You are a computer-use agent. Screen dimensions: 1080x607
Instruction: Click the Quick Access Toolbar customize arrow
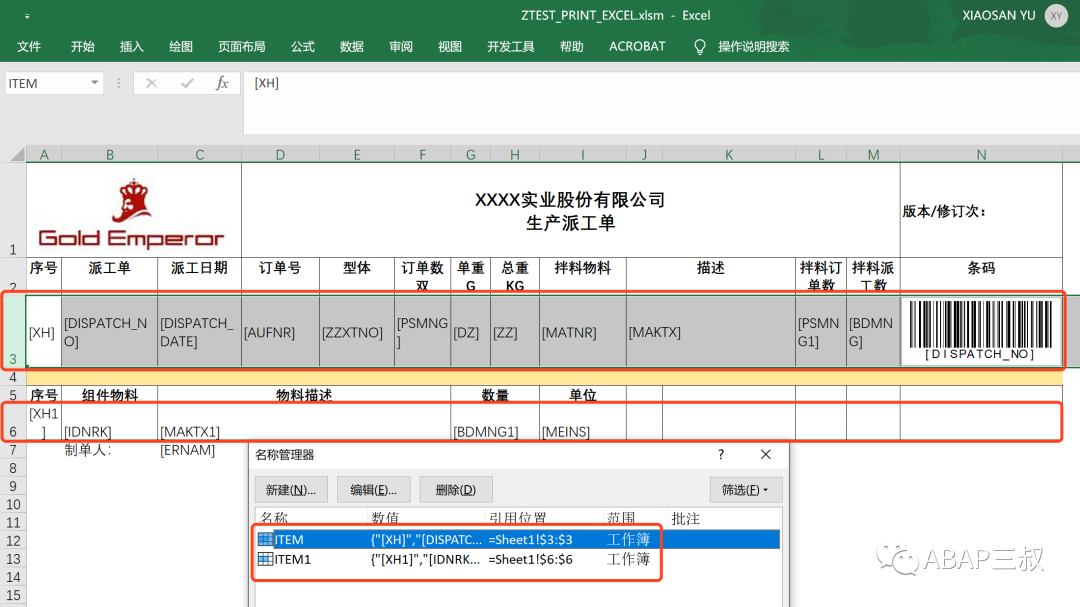(27, 16)
